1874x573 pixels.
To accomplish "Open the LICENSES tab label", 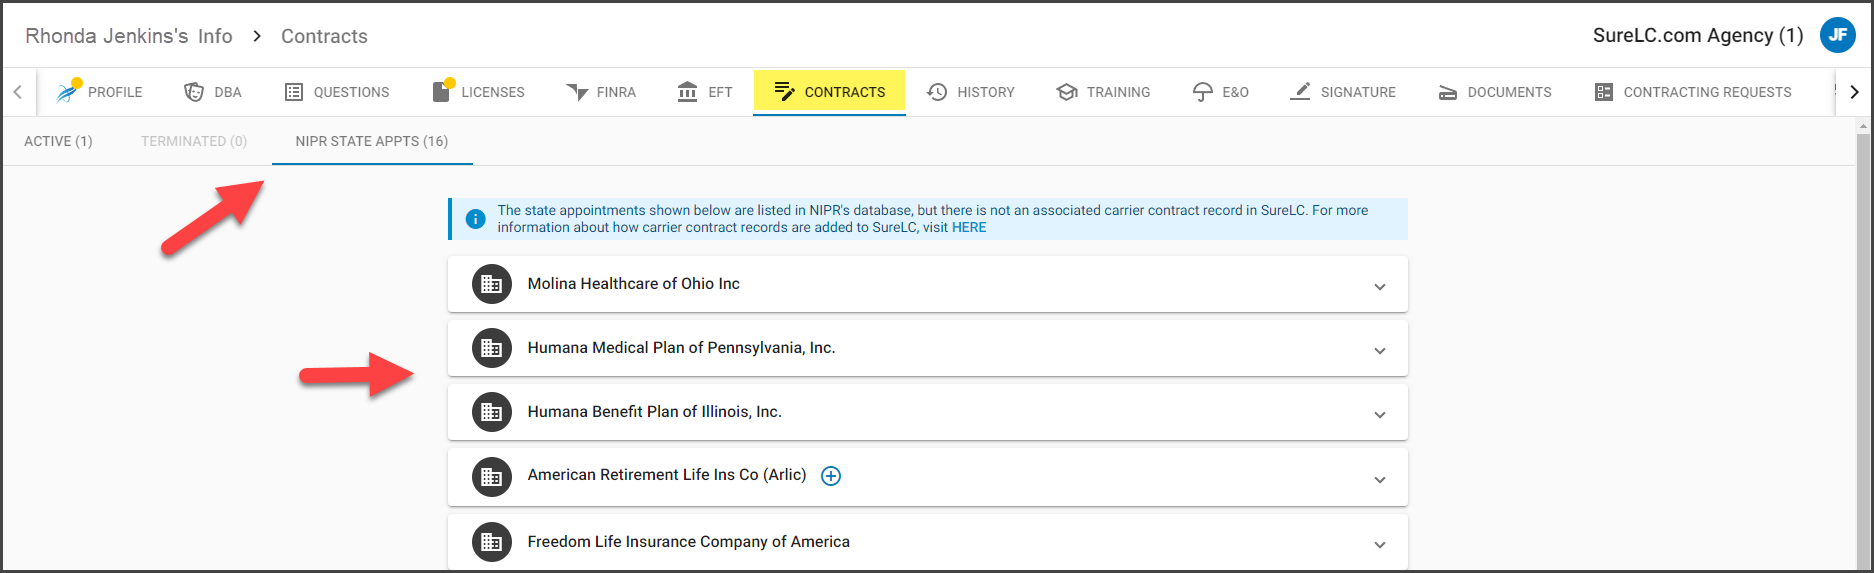I will pos(493,92).
